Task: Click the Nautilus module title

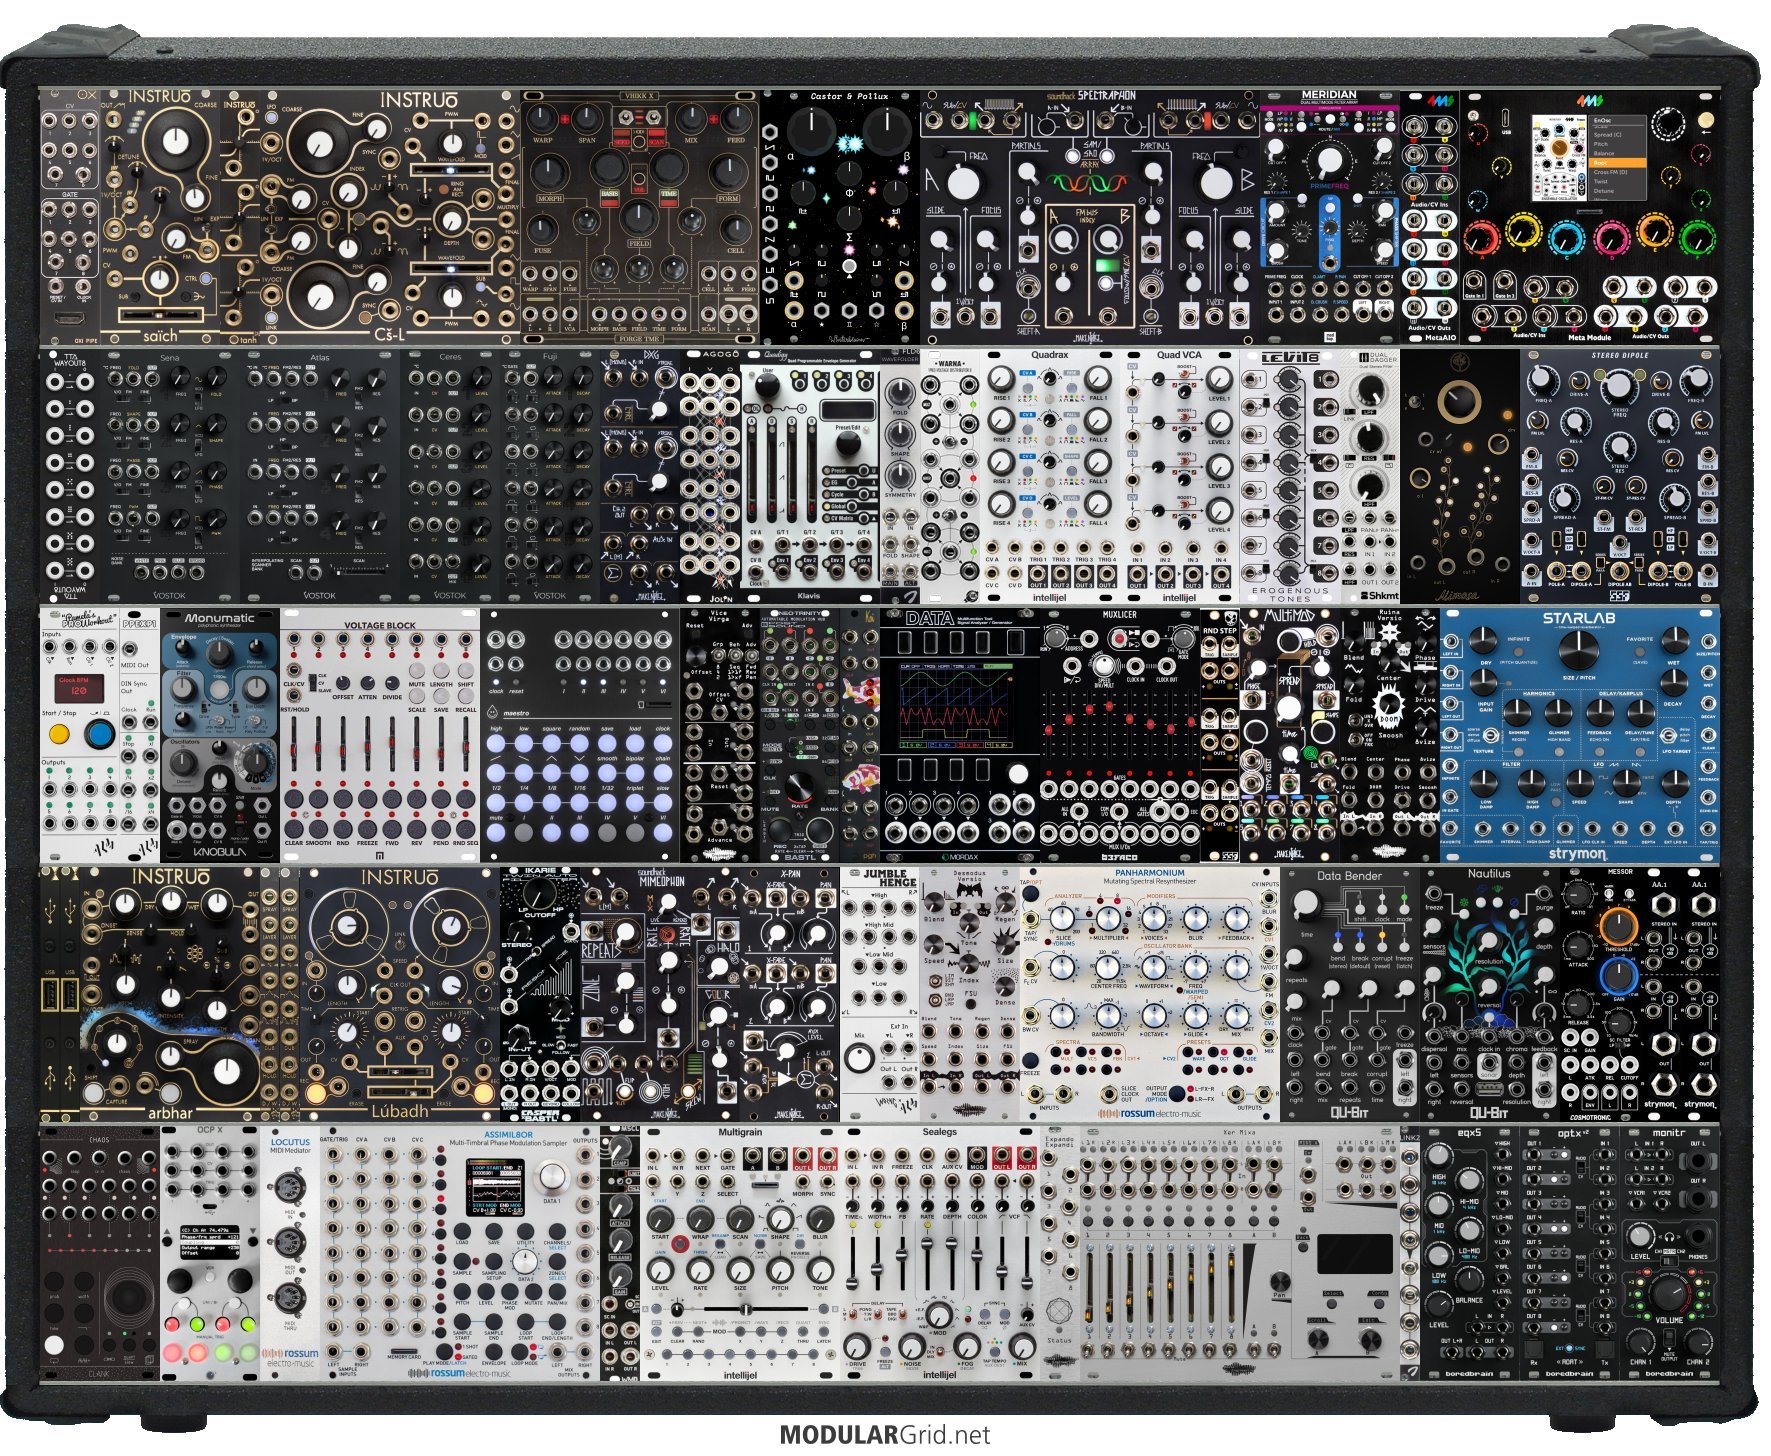Action: [x=1489, y=874]
